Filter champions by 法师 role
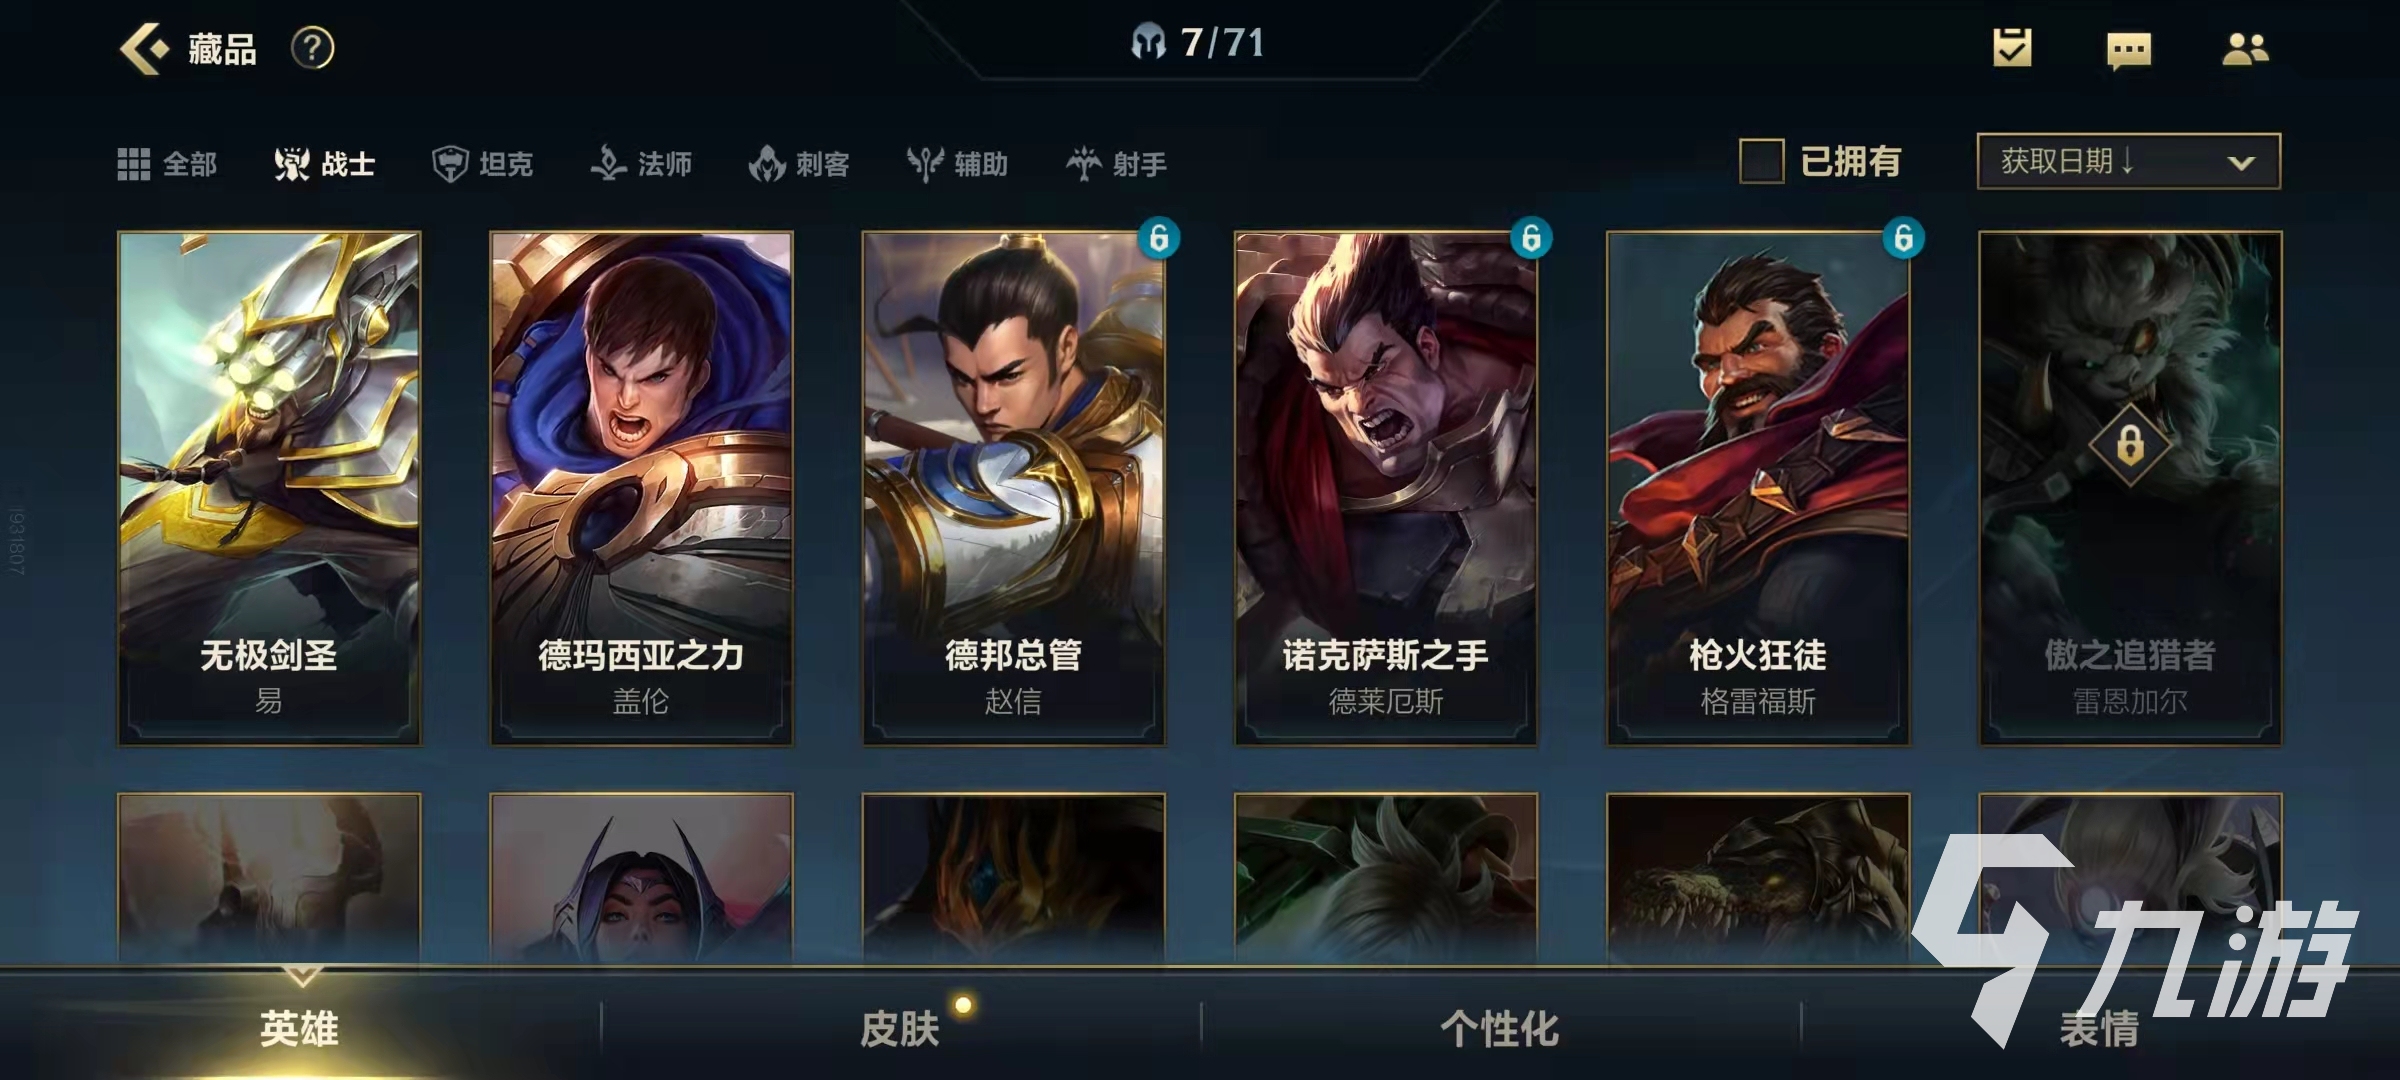 pyautogui.click(x=641, y=163)
